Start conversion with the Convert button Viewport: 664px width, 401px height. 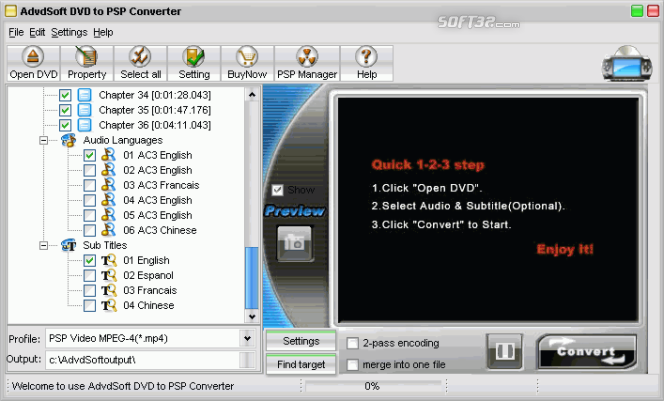point(587,351)
